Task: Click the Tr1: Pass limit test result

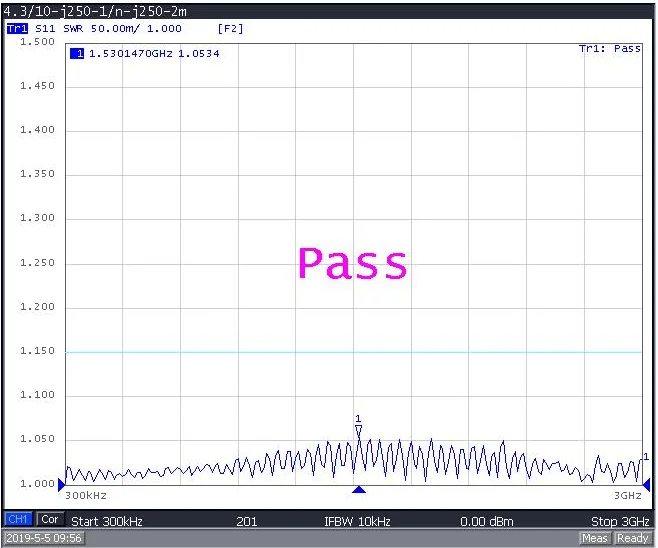Action: click(610, 48)
